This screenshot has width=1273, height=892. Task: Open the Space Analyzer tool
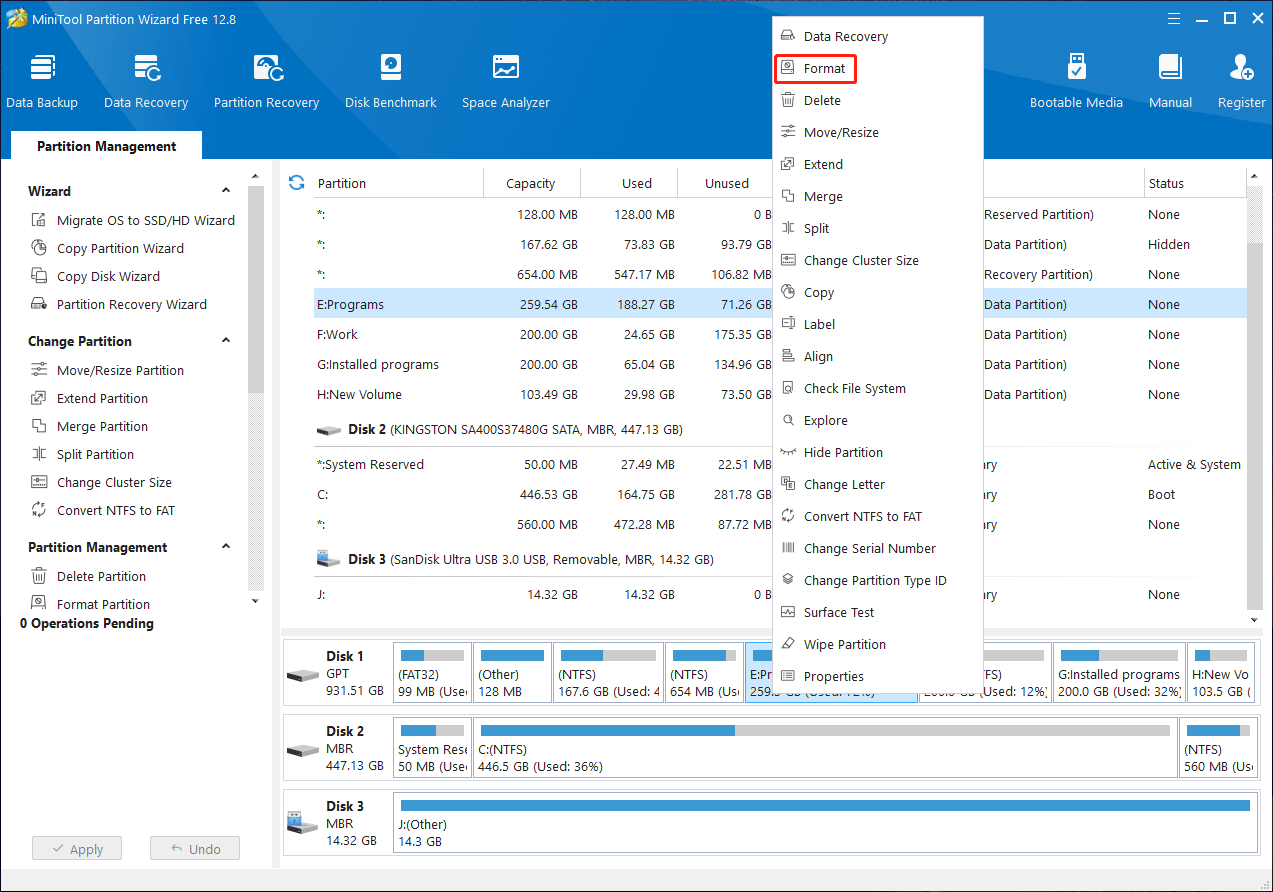click(505, 78)
